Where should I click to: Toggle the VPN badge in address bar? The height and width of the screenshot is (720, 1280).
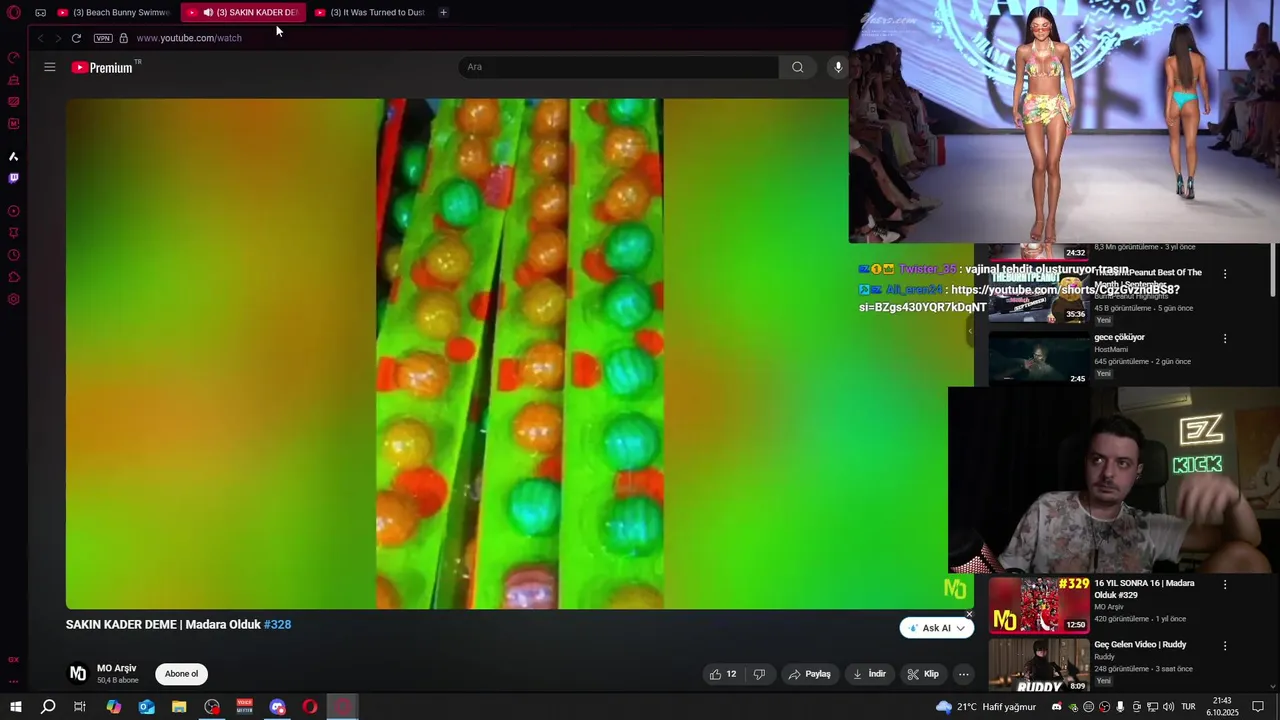[103, 38]
